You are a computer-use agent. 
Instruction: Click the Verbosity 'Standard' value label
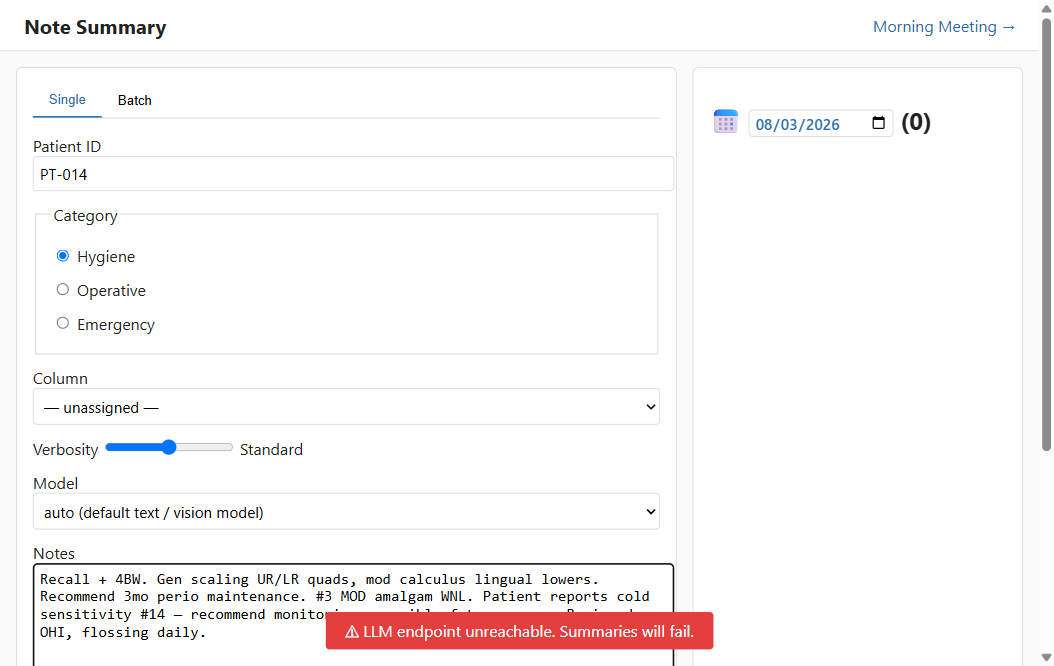click(x=271, y=450)
